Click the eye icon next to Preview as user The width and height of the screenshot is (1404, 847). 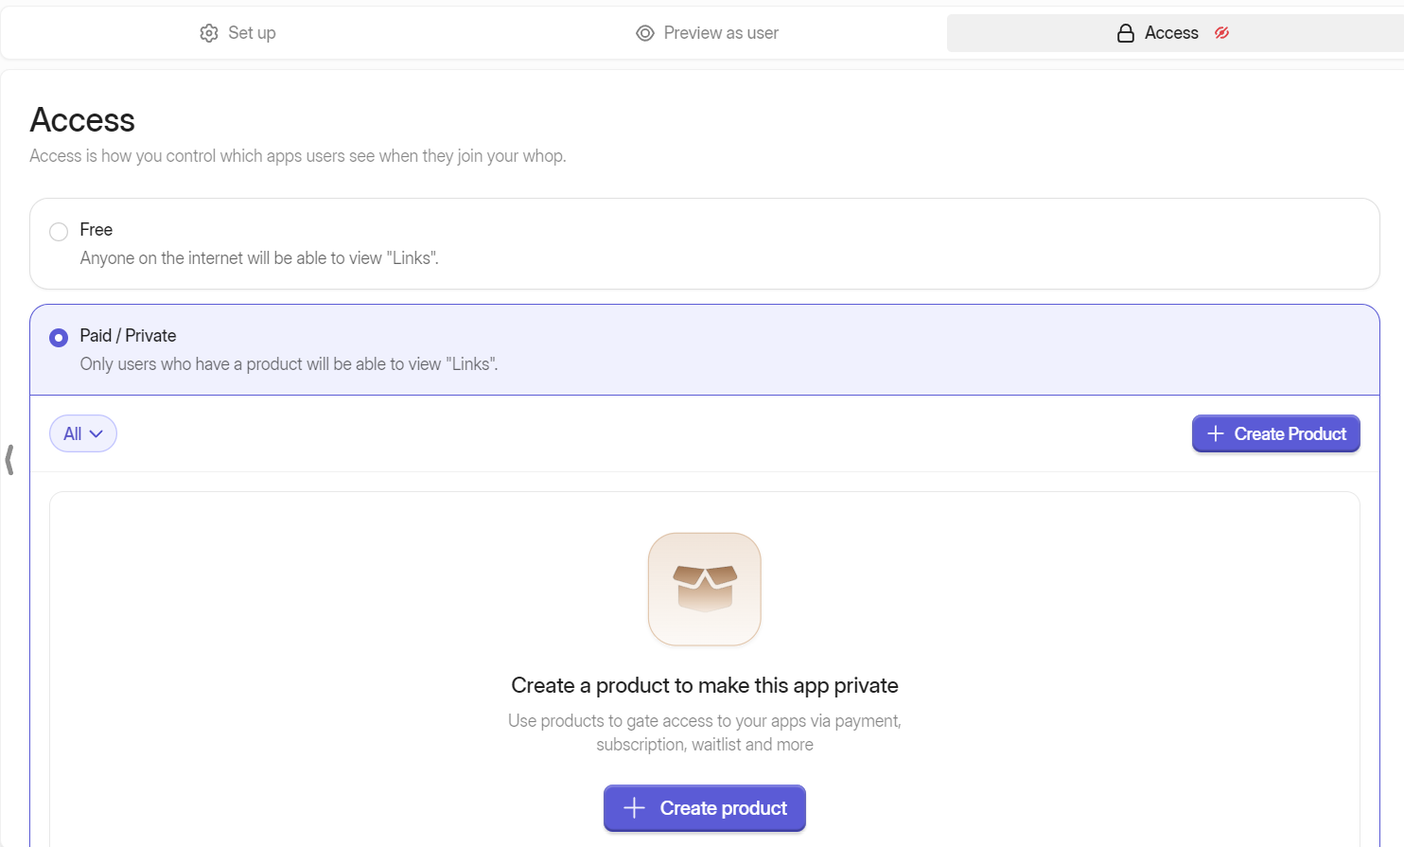644,32
